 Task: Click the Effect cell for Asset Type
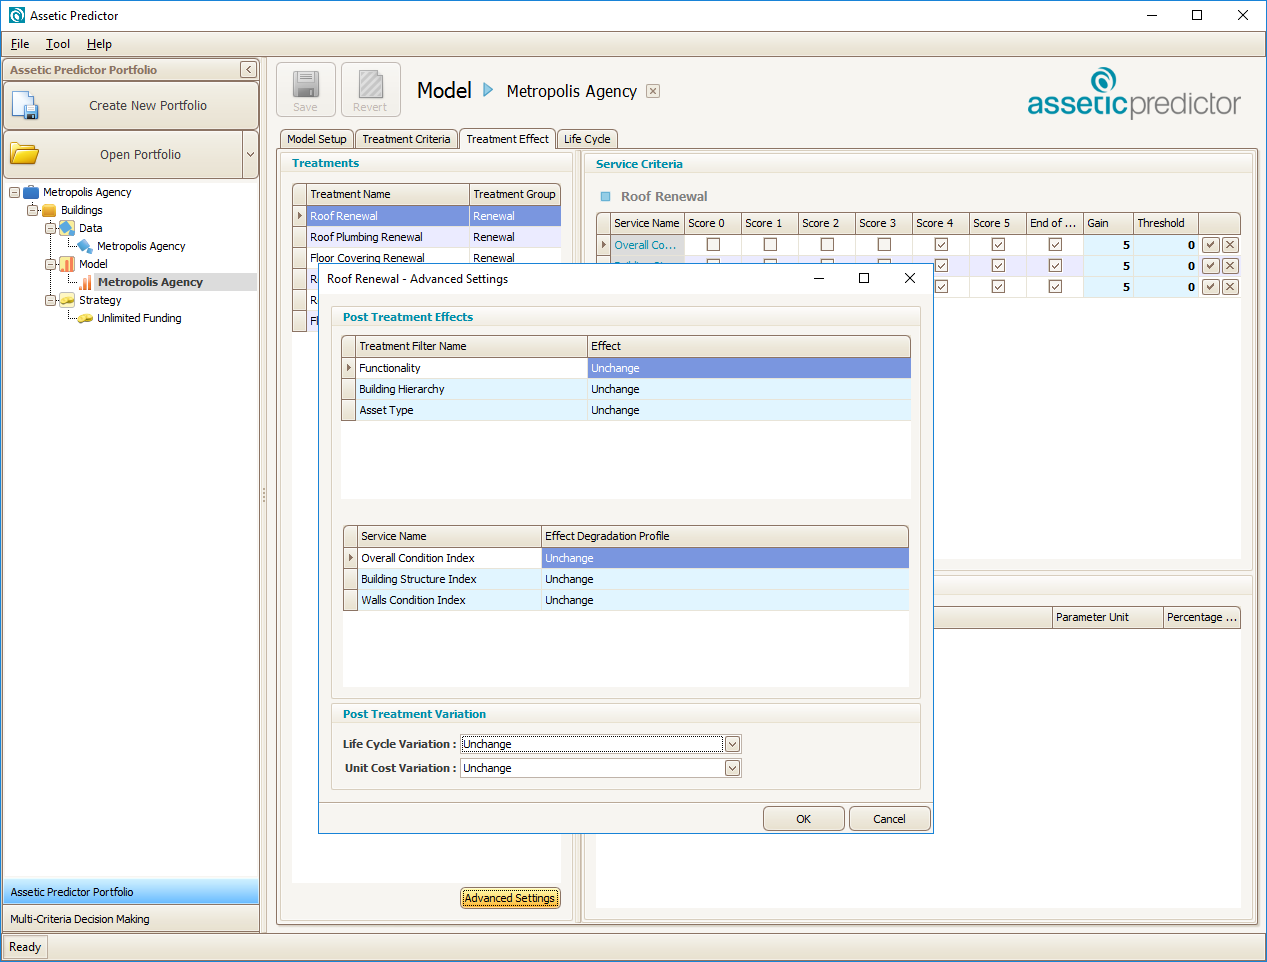[749, 410]
